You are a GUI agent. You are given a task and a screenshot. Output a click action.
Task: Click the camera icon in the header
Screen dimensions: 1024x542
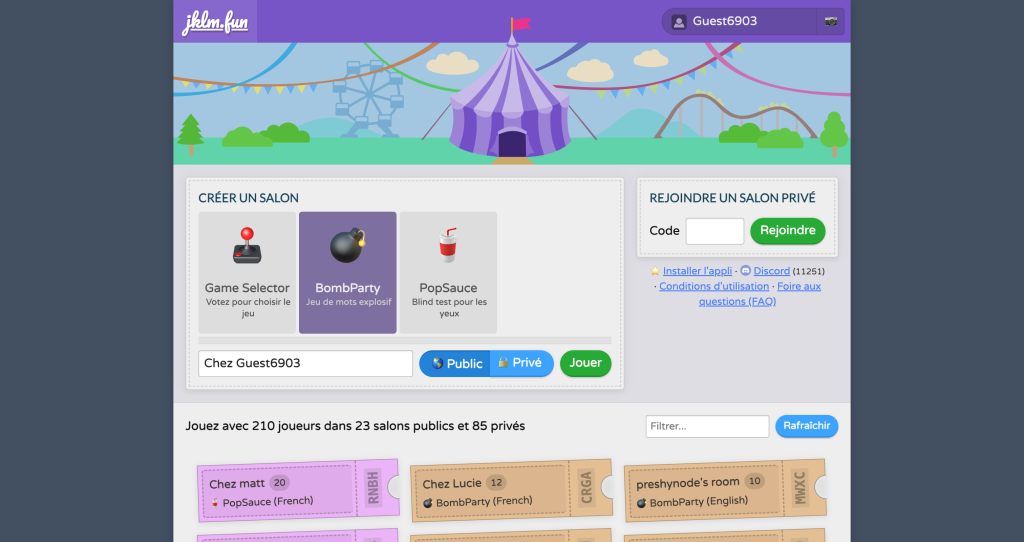[830, 21]
